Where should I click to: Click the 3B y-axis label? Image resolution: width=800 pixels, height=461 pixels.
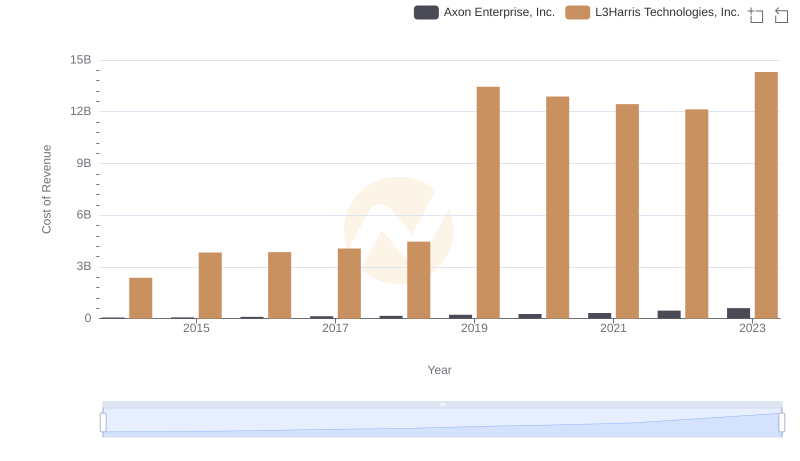84,267
